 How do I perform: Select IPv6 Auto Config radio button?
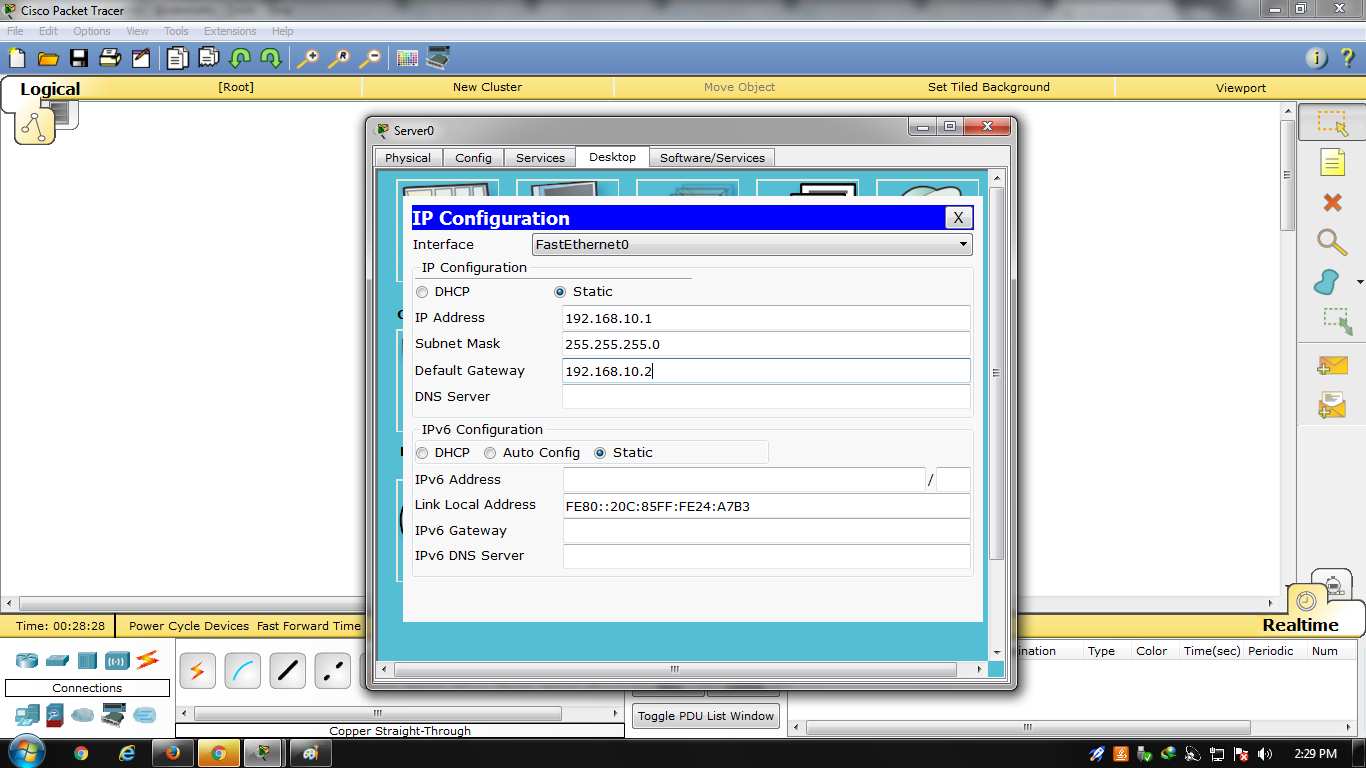[490, 453]
